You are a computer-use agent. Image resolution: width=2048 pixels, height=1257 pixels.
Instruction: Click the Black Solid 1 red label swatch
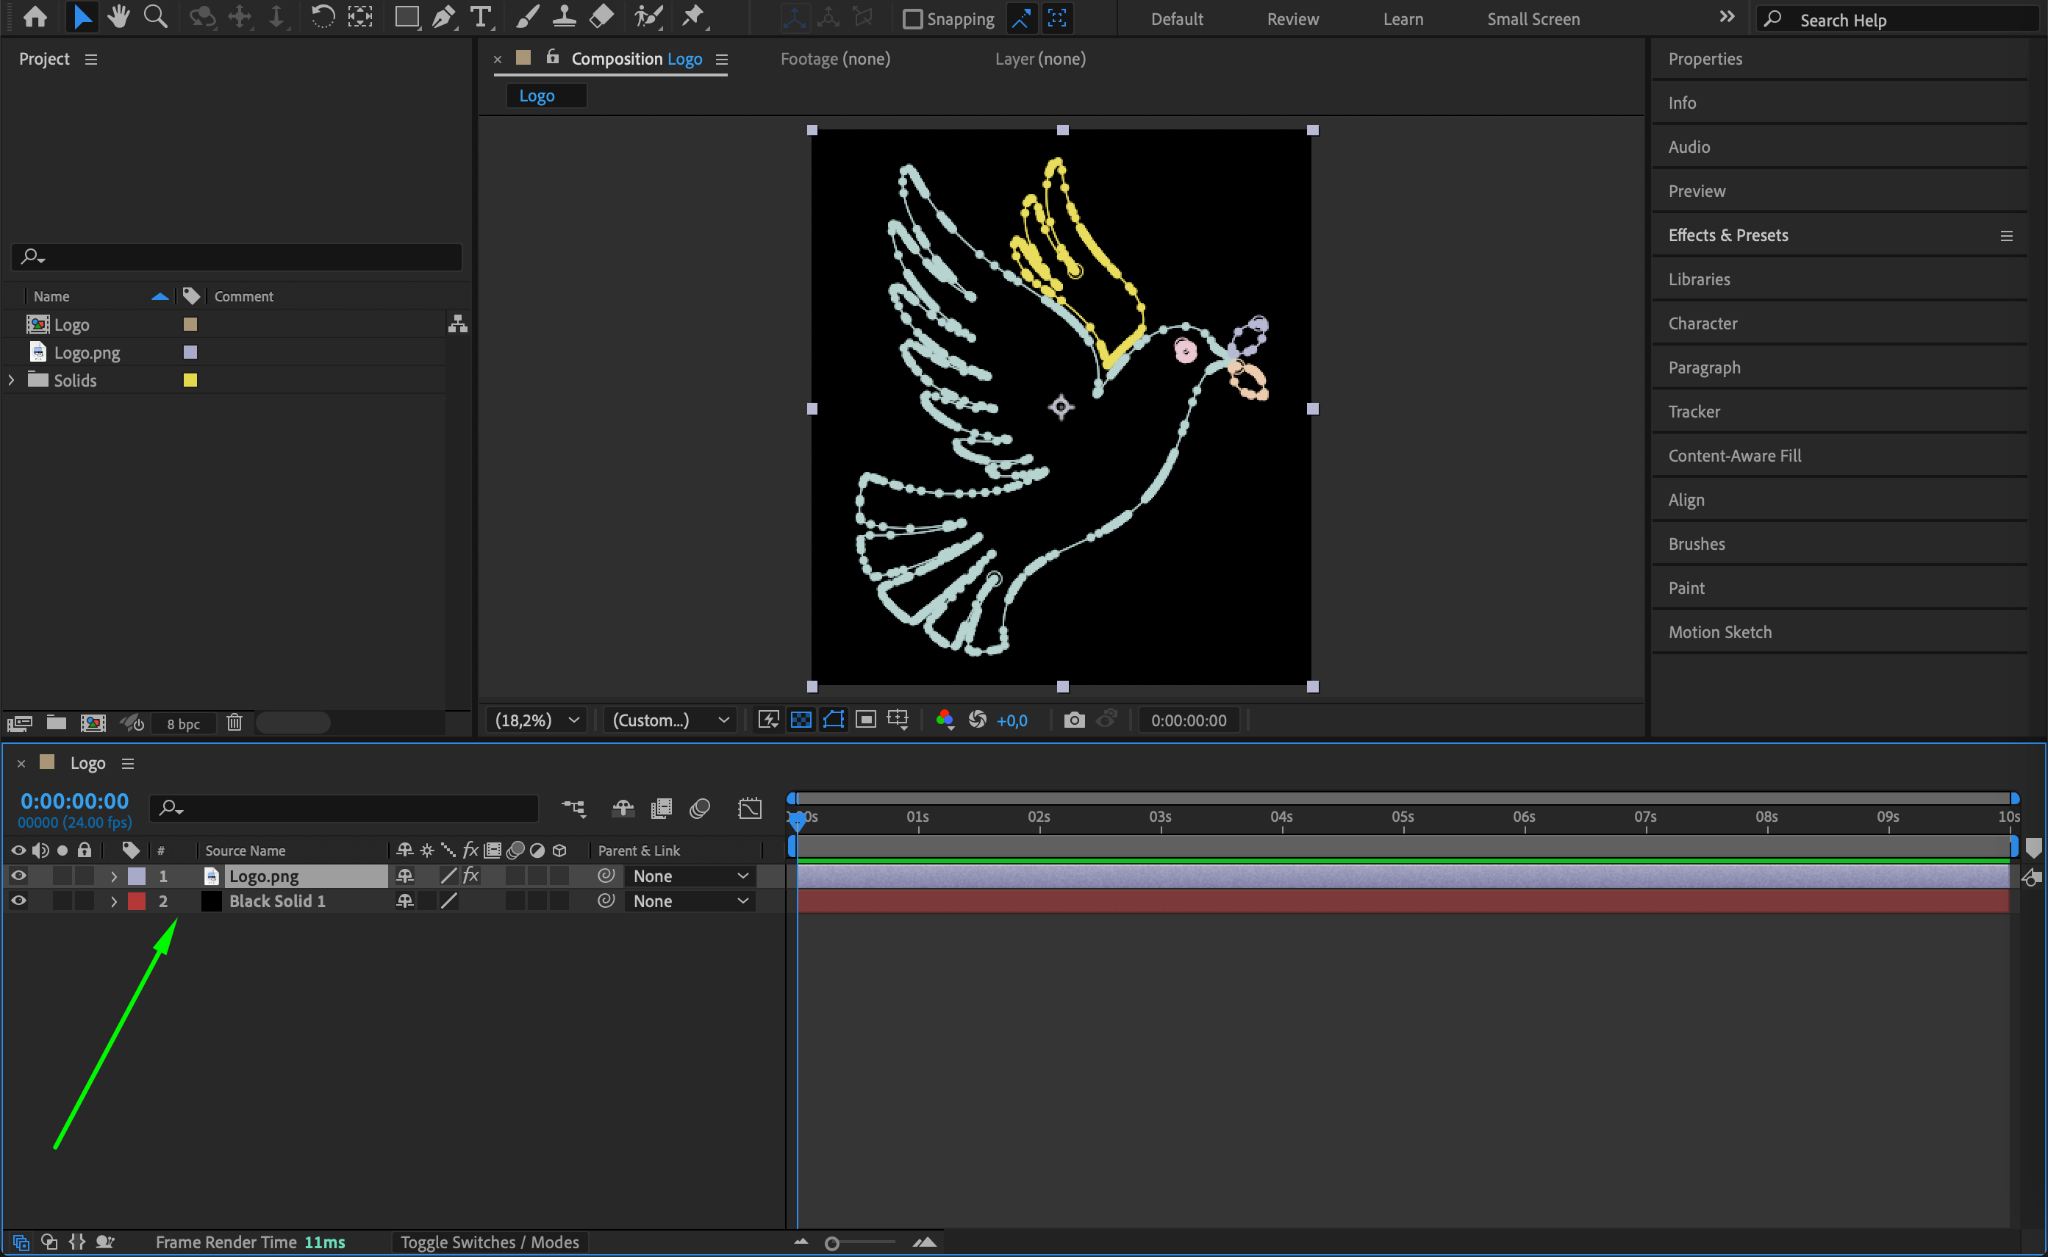click(137, 901)
